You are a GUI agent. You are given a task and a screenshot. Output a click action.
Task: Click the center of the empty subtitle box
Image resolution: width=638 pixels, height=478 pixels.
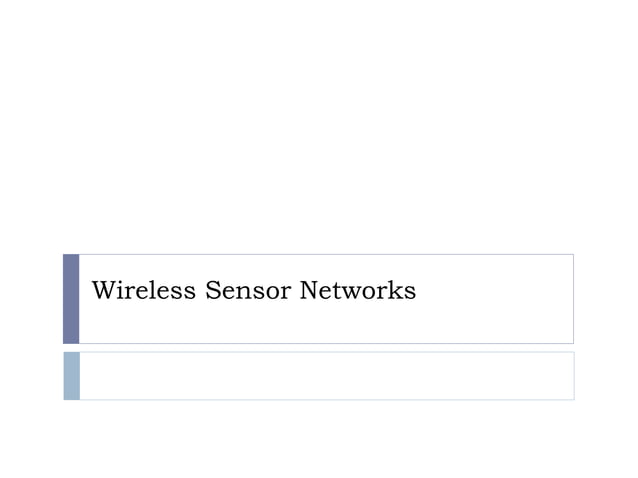tap(326, 375)
